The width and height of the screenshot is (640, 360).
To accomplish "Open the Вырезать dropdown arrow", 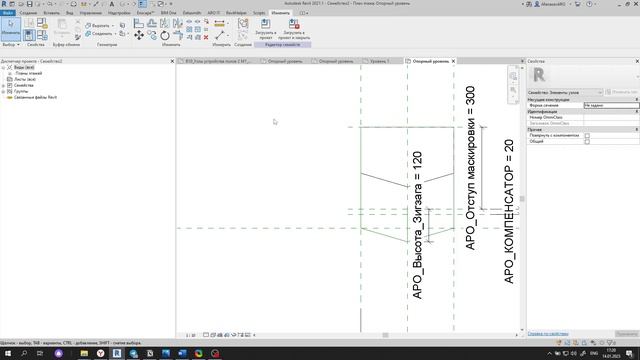I will (113, 26).
